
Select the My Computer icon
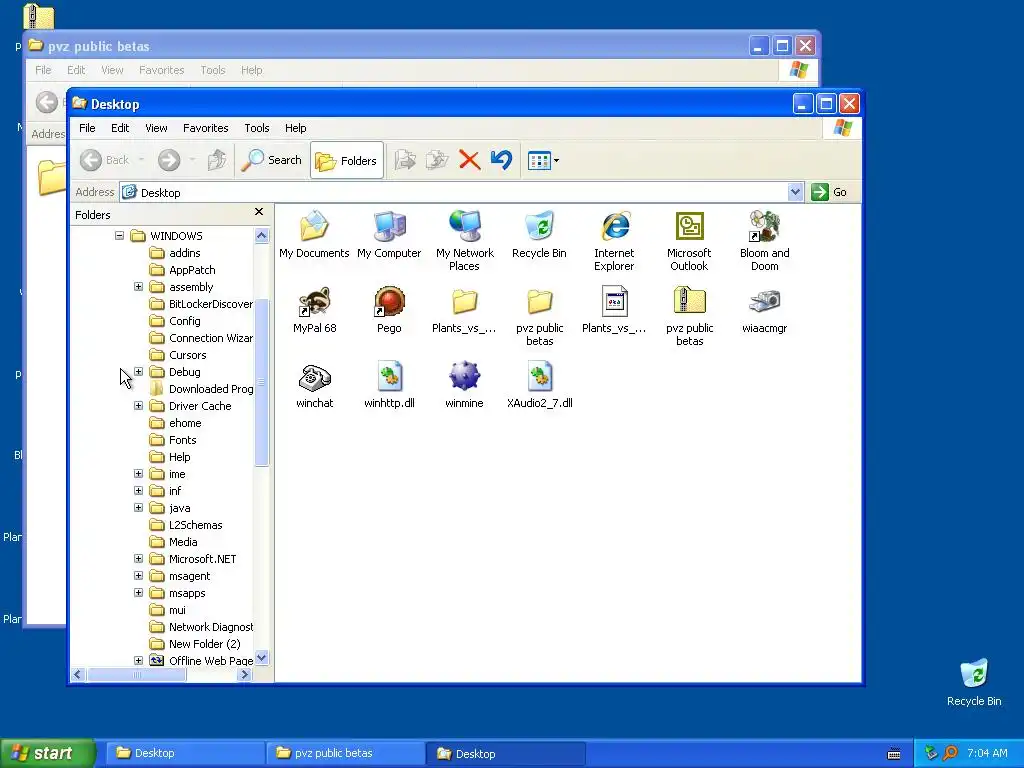(389, 227)
